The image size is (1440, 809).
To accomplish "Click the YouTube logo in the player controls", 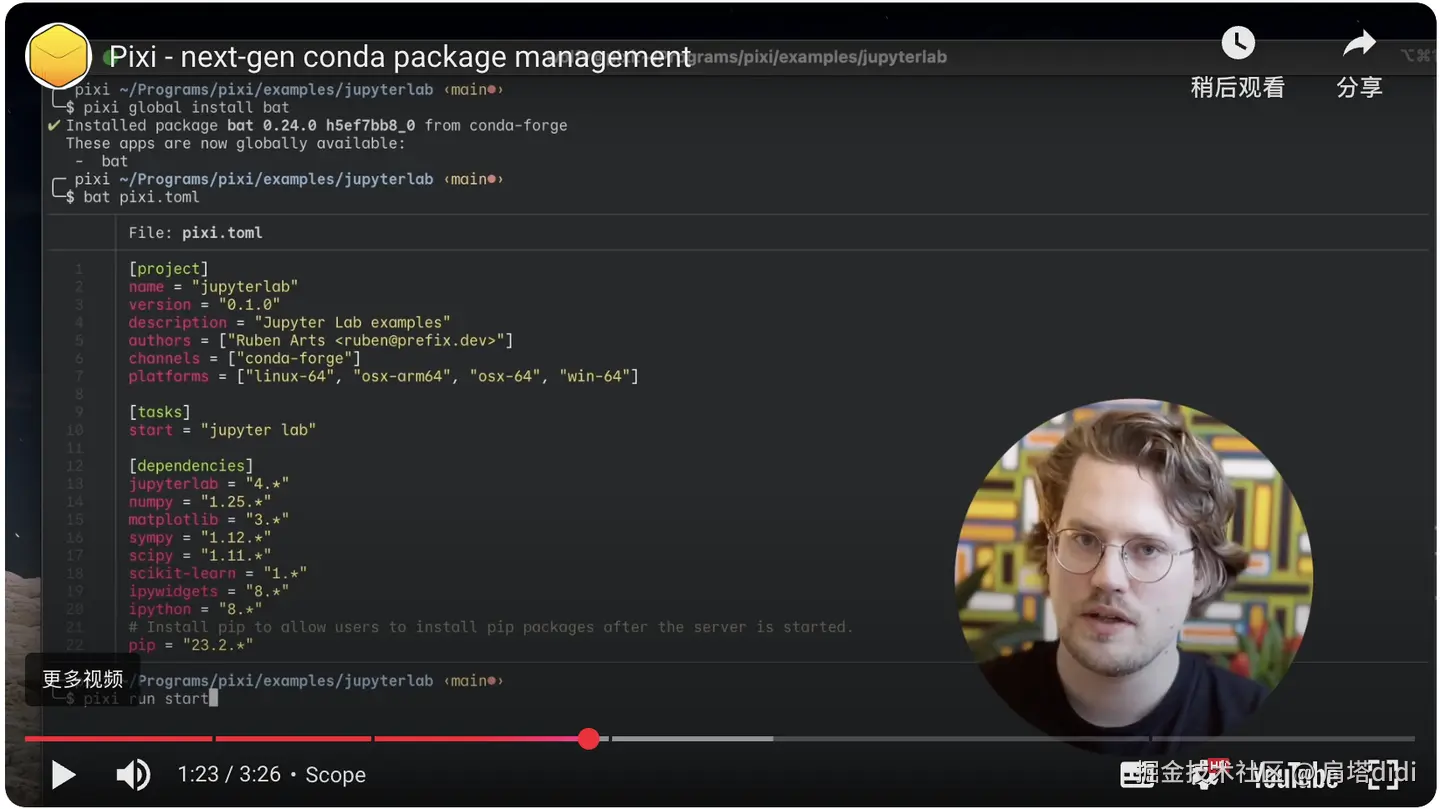I will click(x=1295, y=774).
